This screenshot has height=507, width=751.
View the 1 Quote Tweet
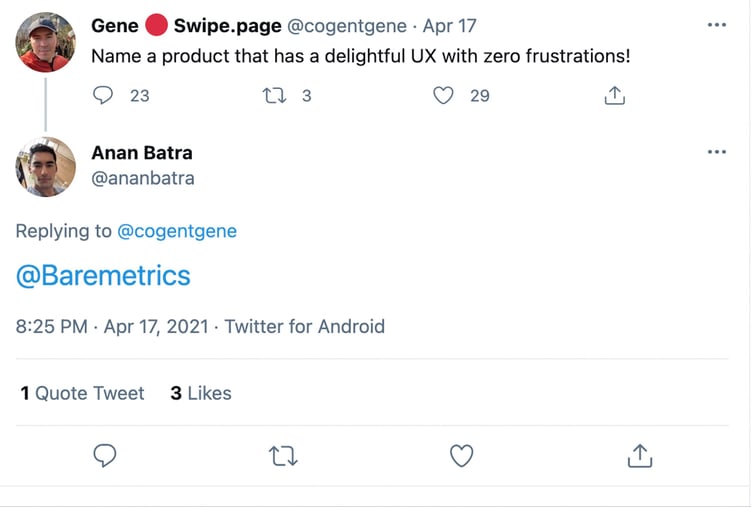point(82,393)
